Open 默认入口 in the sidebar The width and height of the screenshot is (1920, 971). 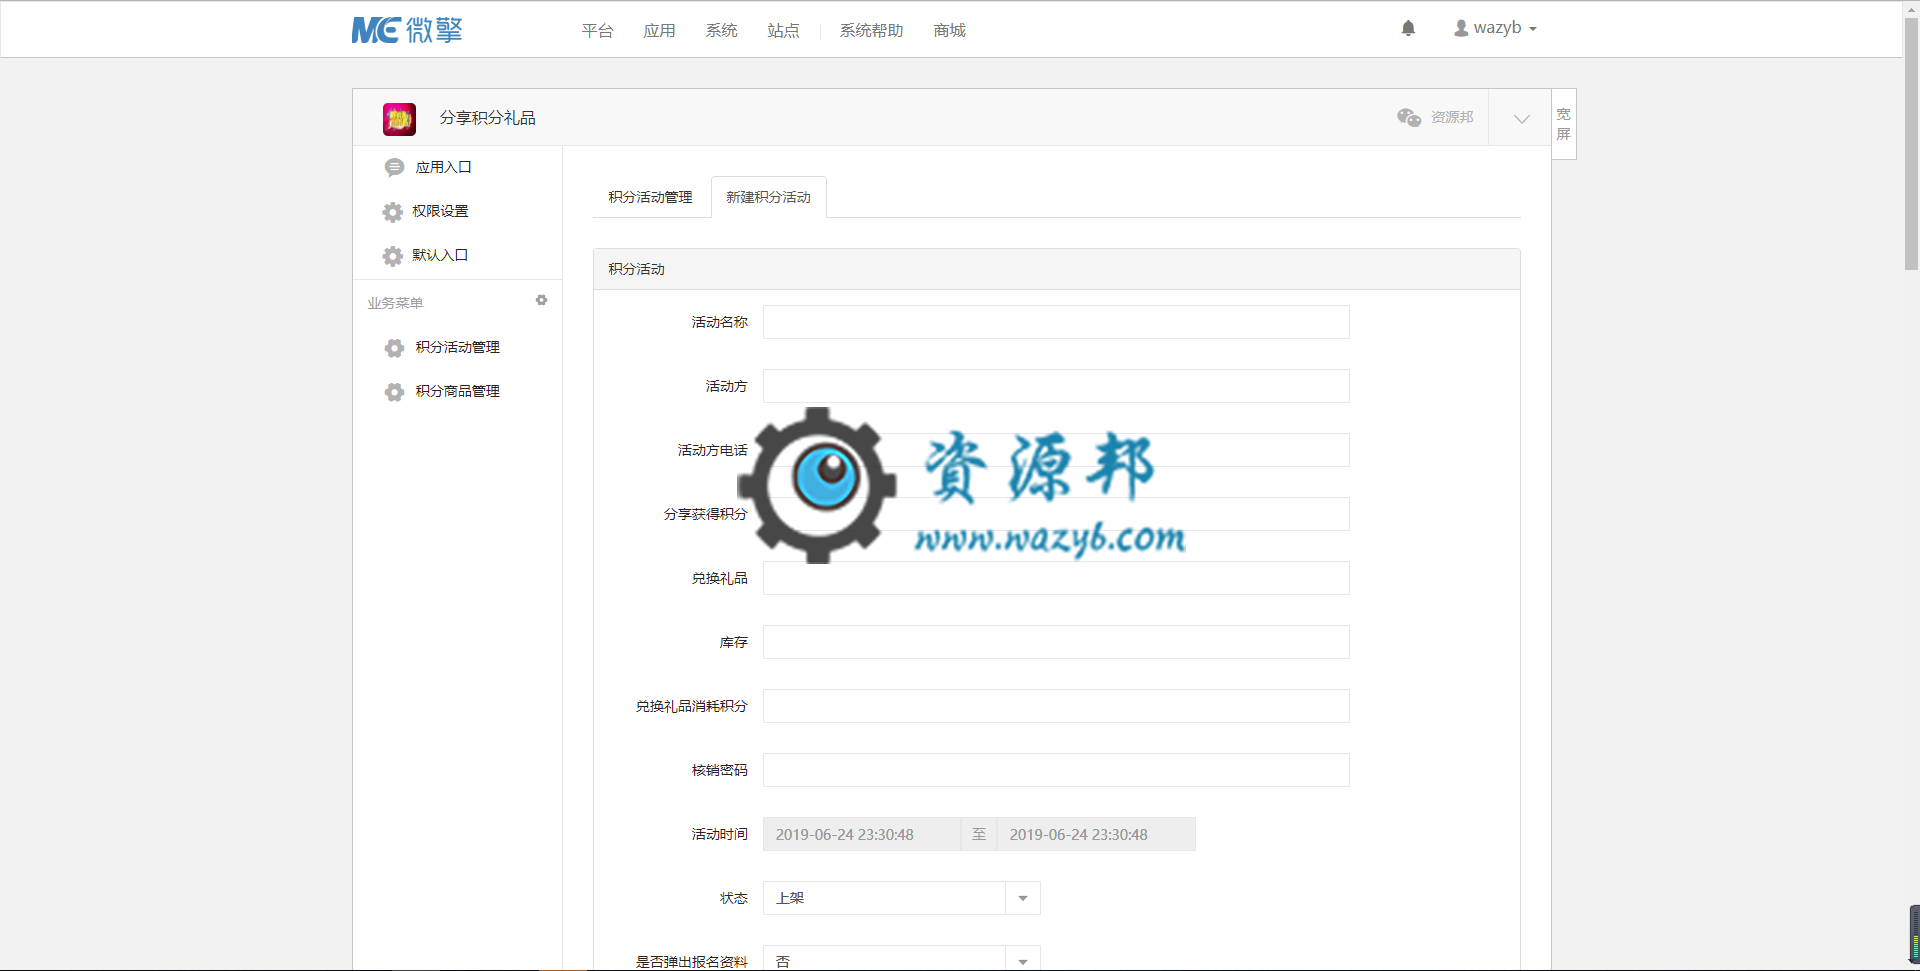coord(440,255)
